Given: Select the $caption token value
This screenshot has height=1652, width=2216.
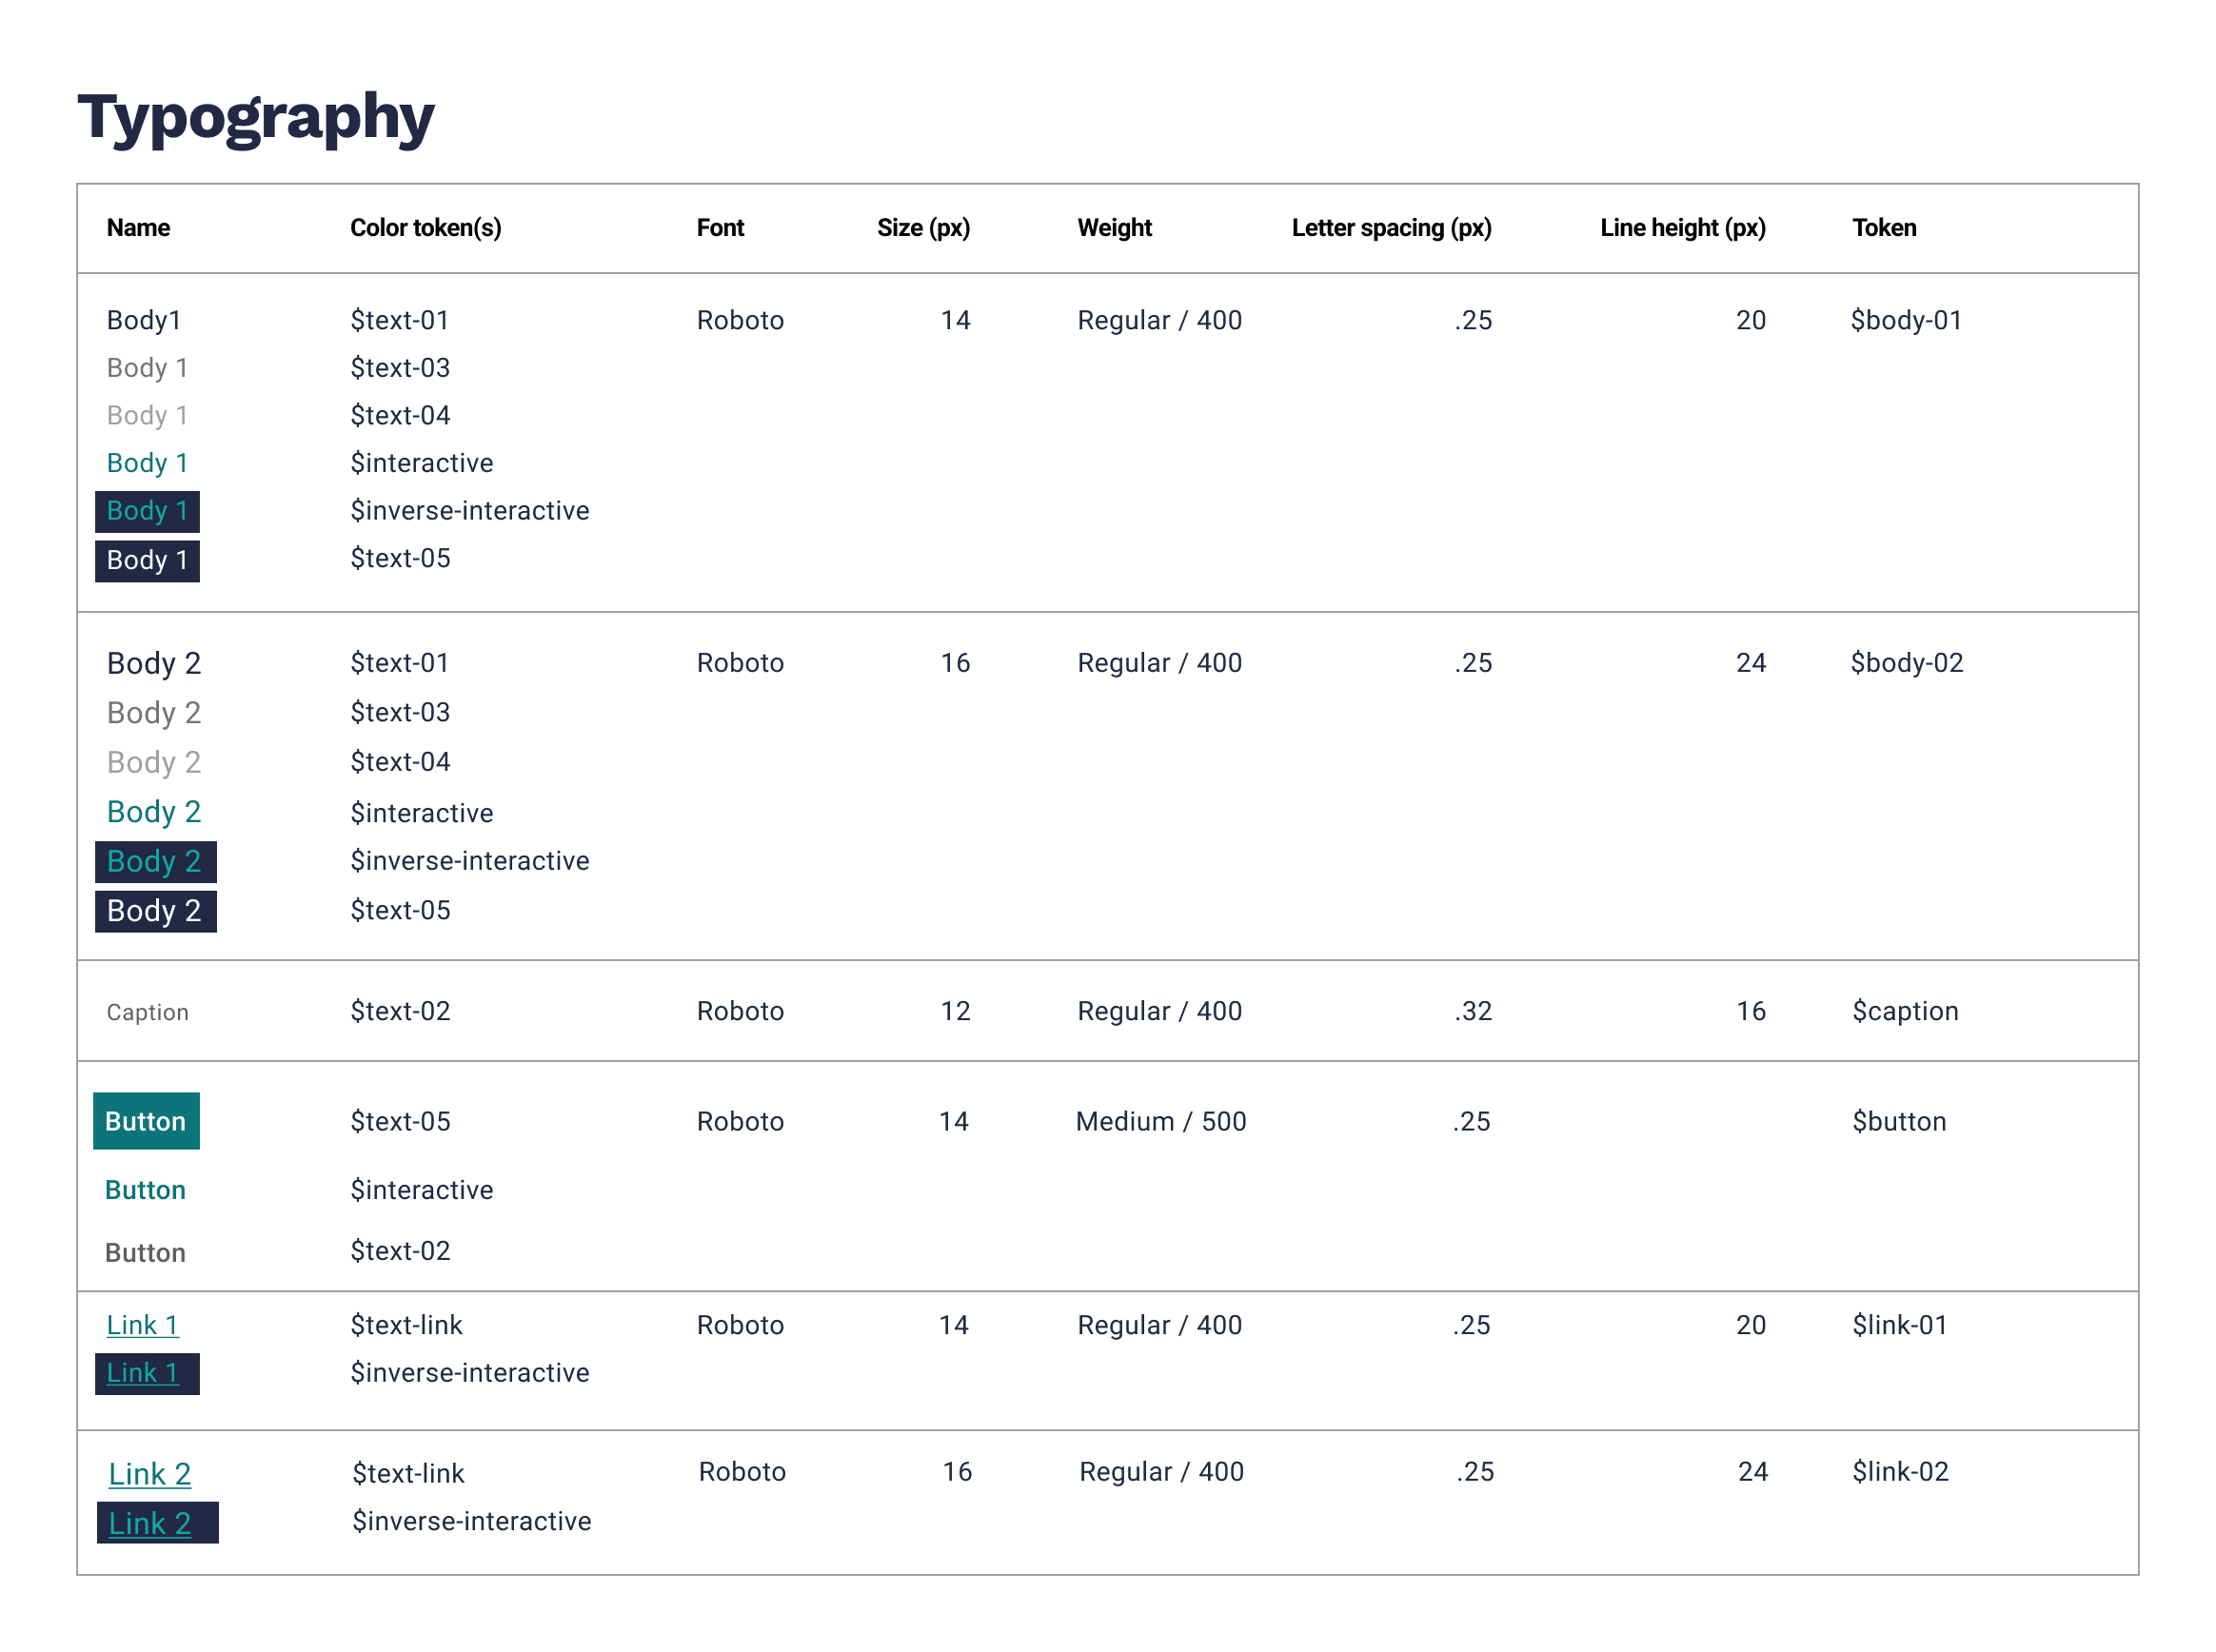Looking at the screenshot, I should tap(1905, 1011).
